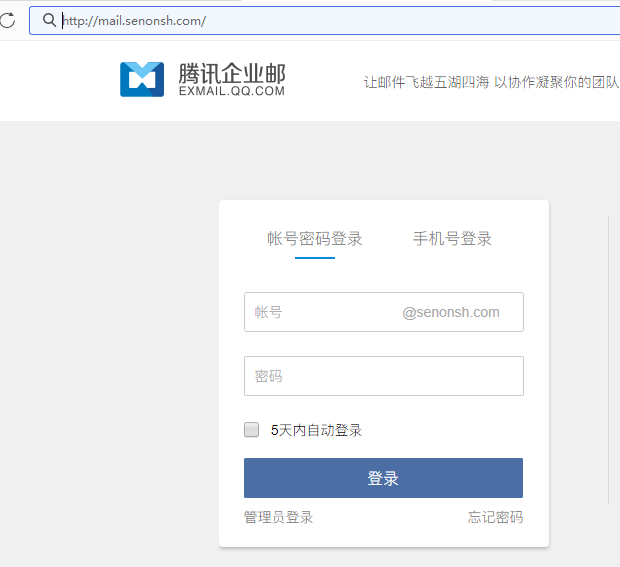Viewport: 620px width, 567px height.
Task: Click the 腾讯企业邮 logo text
Action: click(232, 73)
